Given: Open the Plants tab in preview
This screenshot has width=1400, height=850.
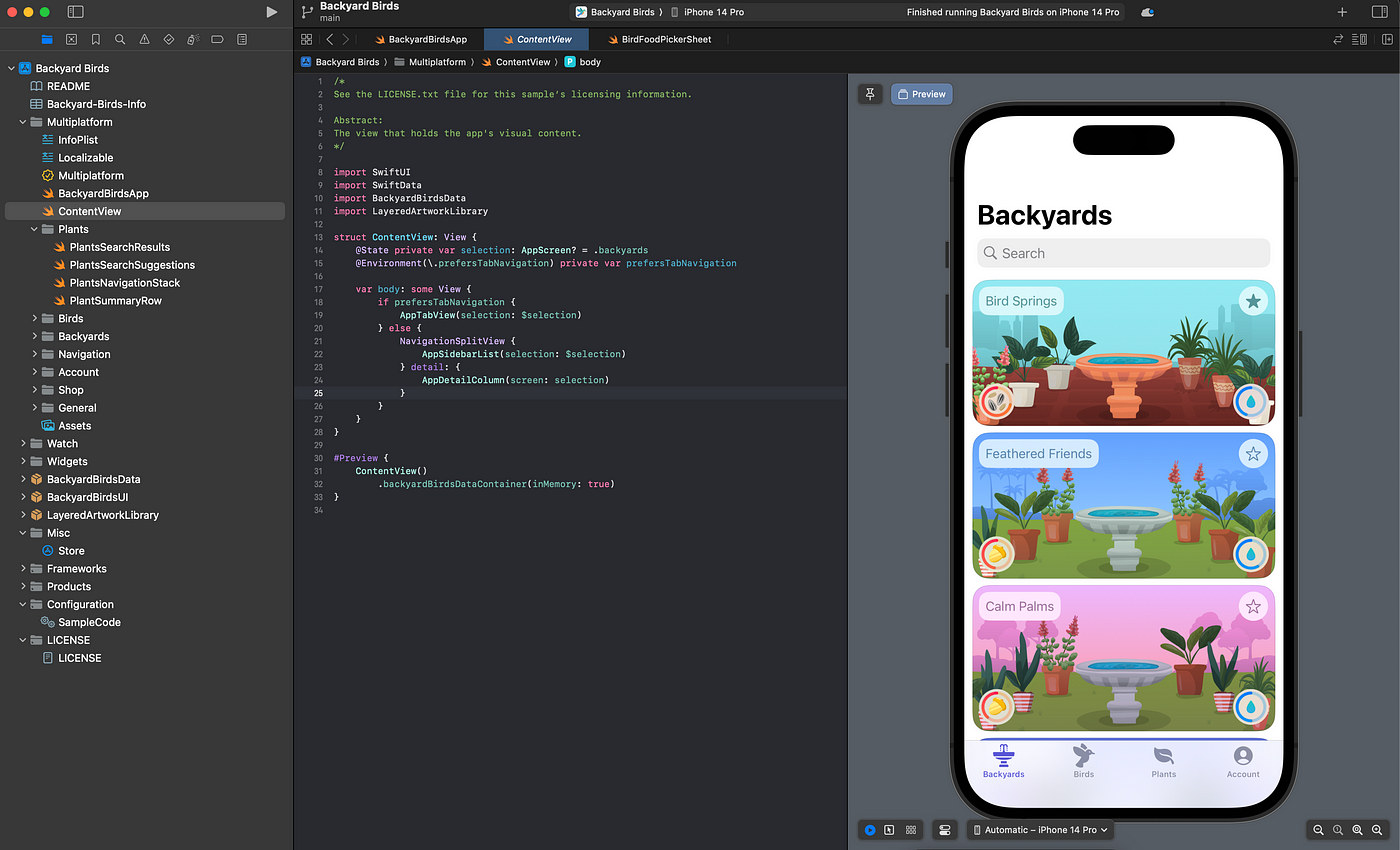Looking at the screenshot, I should [x=1163, y=761].
